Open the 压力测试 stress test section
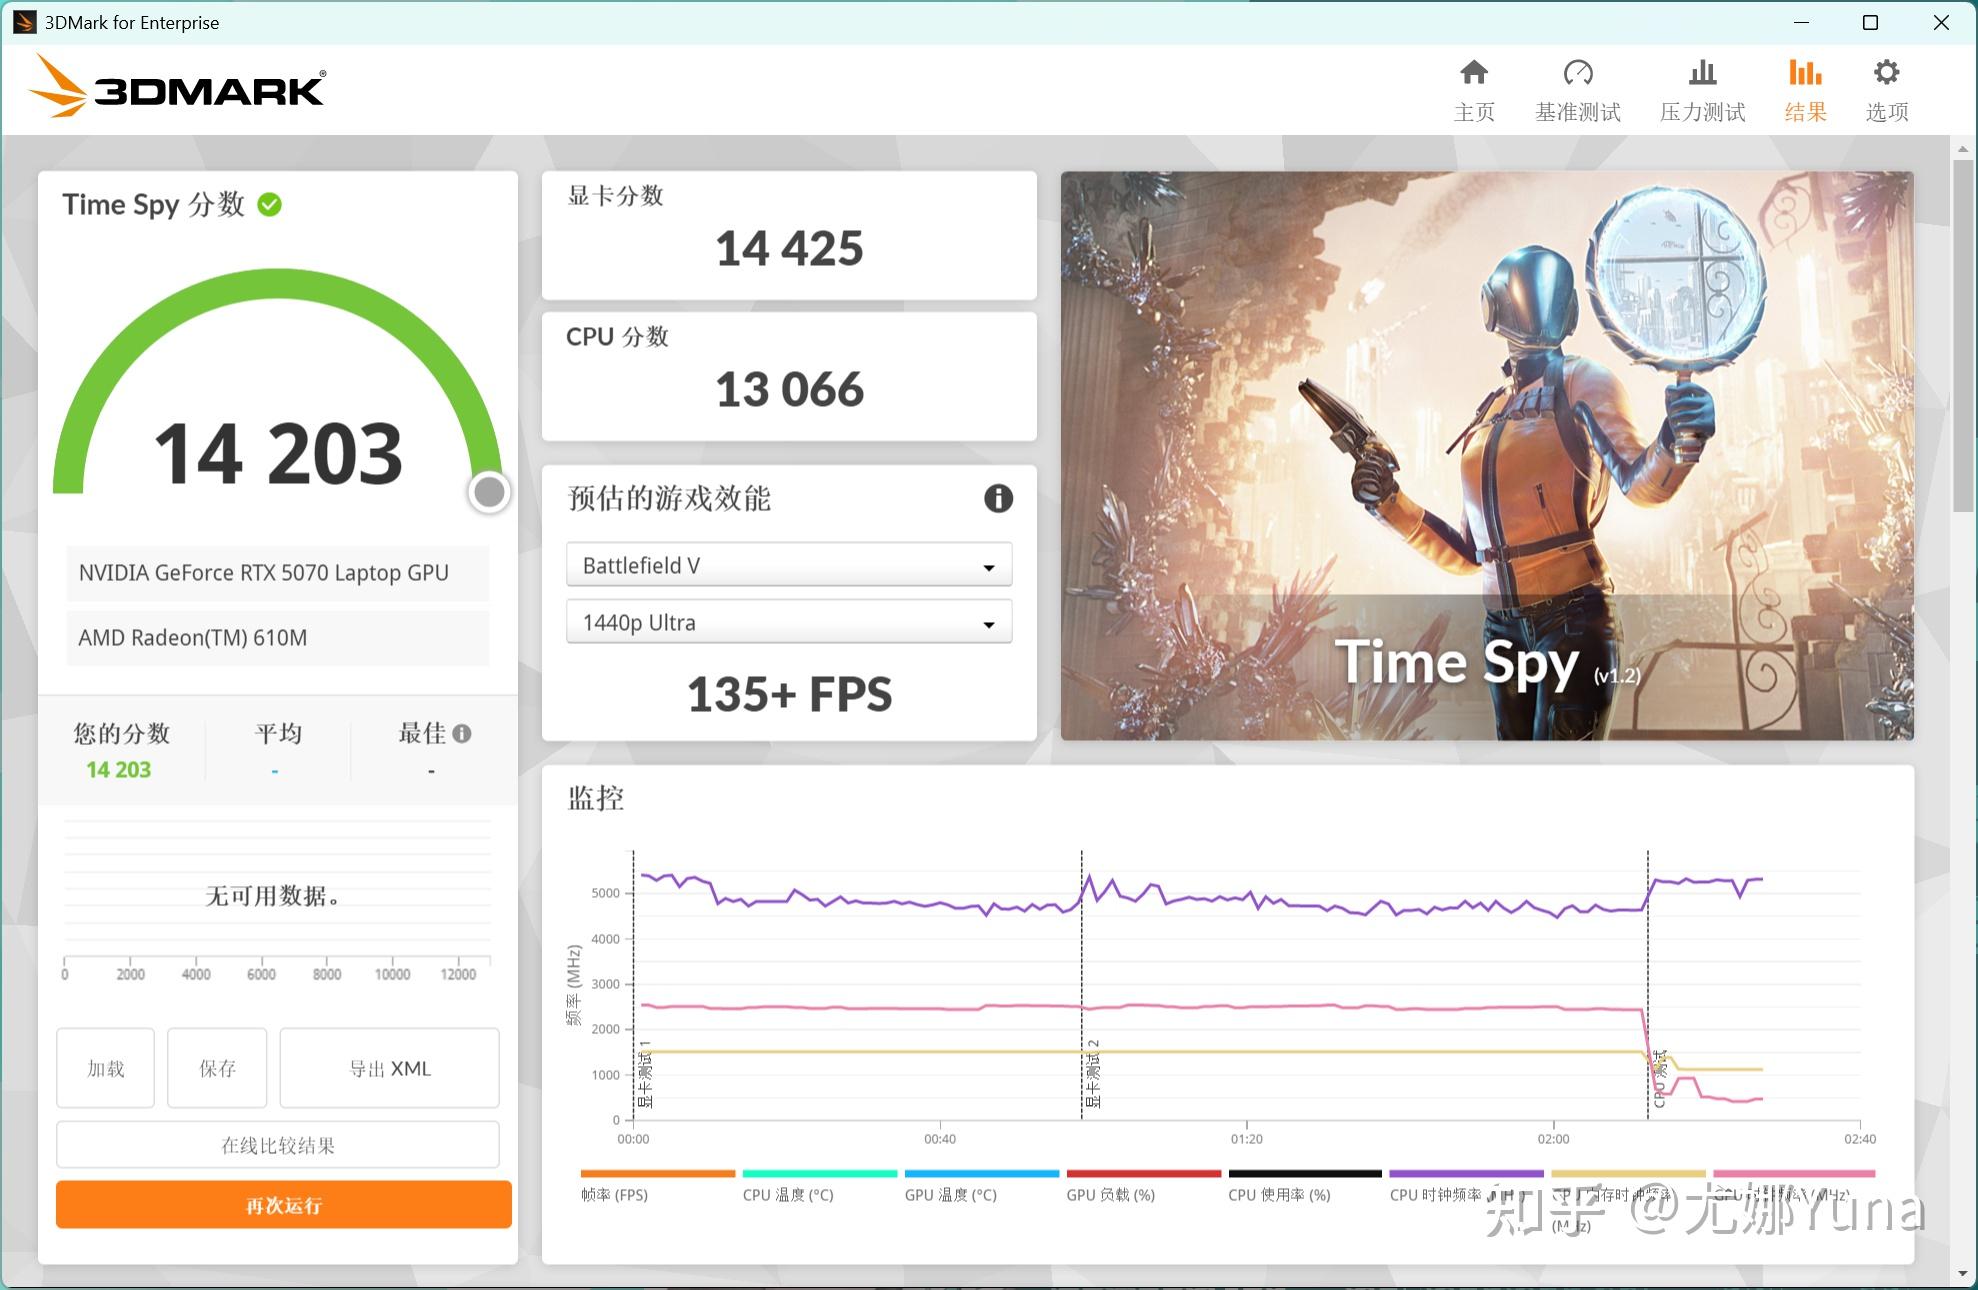Image resolution: width=1978 pixels, height=1290 pixels. 1702,88
